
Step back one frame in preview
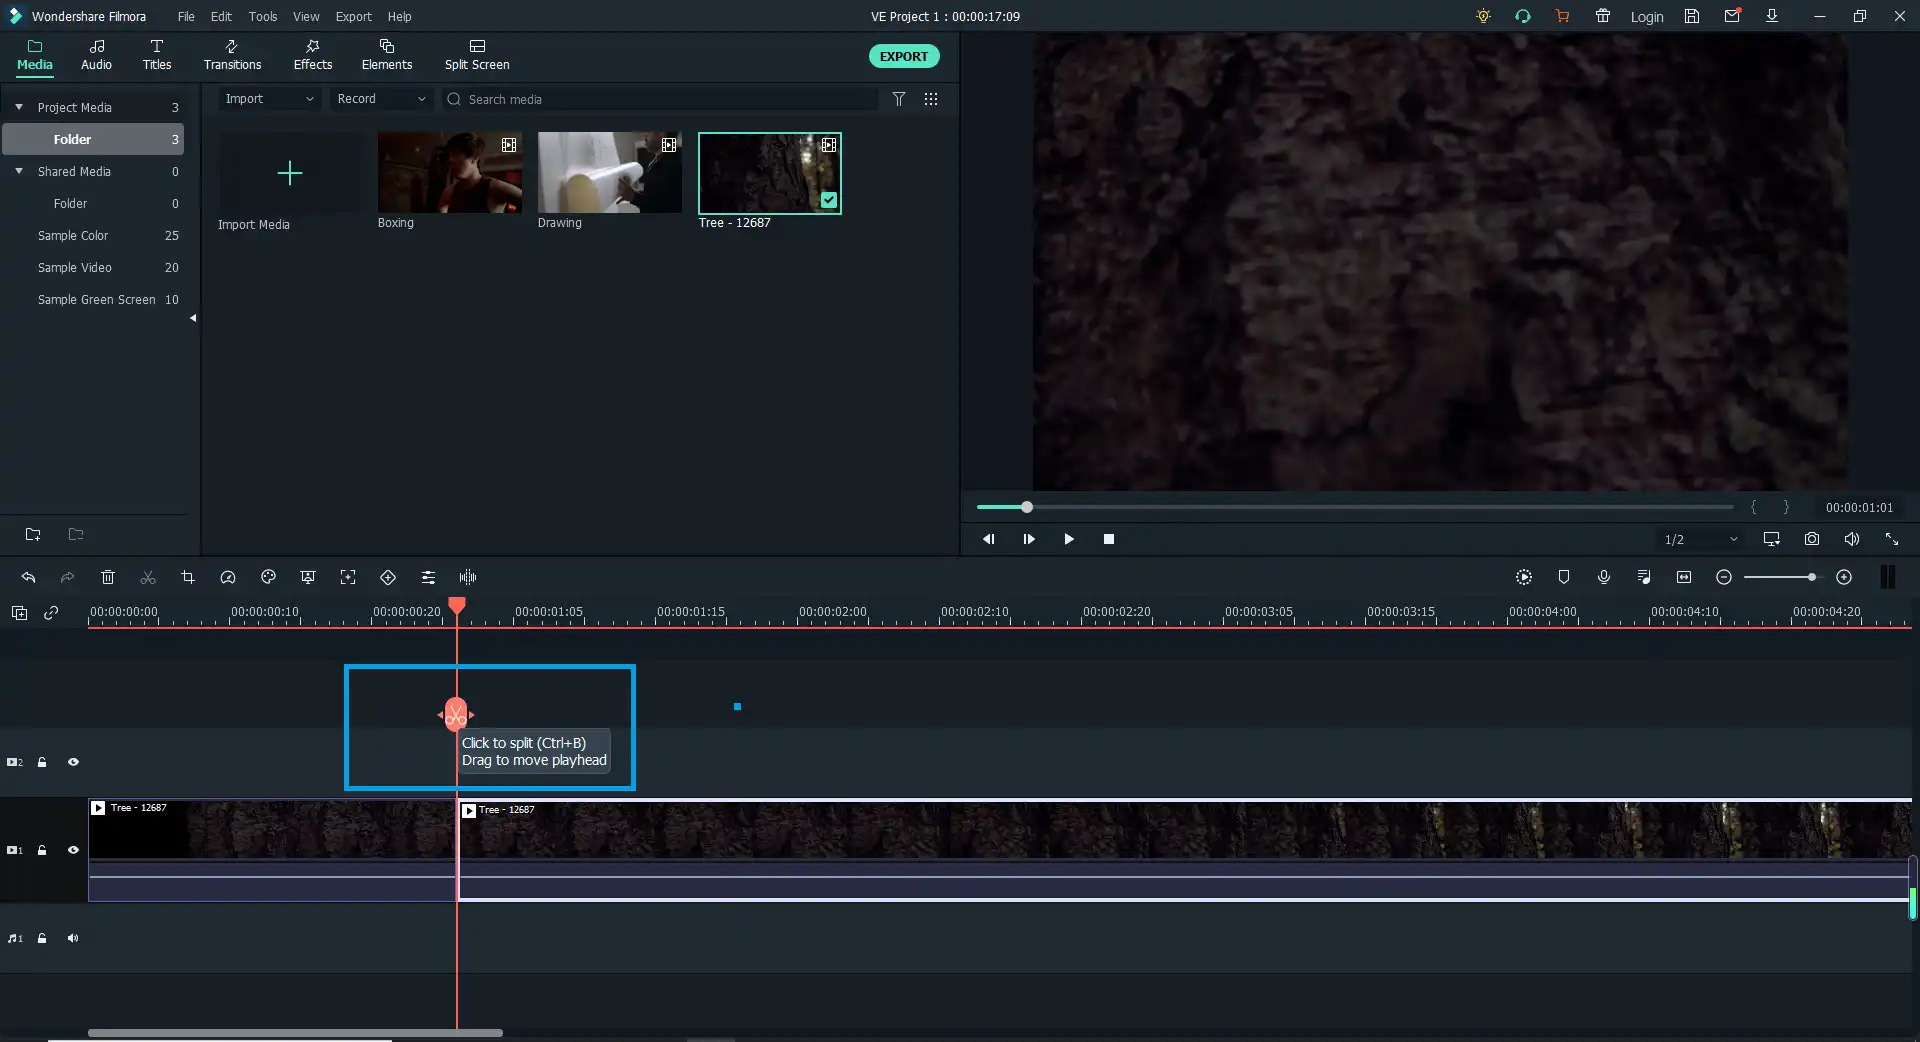click(x=989, y=539)
